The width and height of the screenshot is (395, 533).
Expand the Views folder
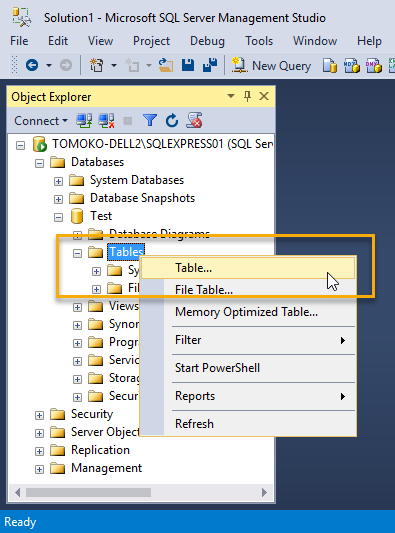point(78,307)
